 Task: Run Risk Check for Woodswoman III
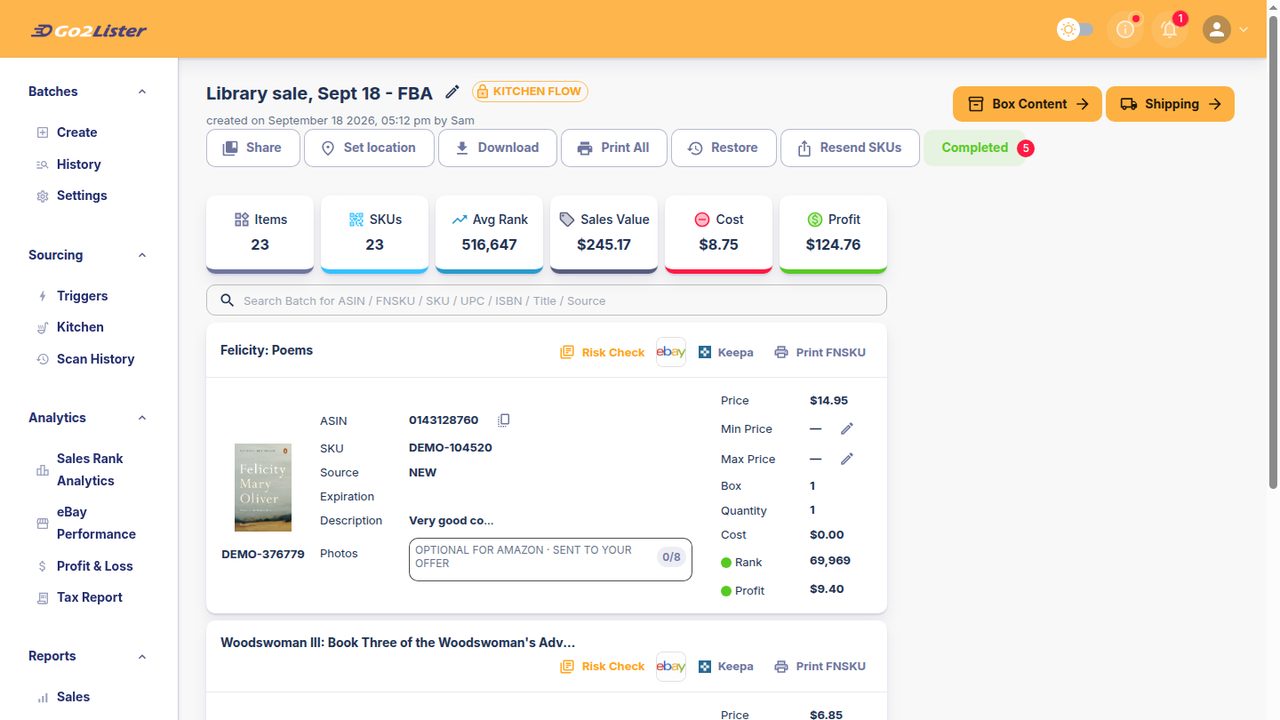(x=602, y=666)
